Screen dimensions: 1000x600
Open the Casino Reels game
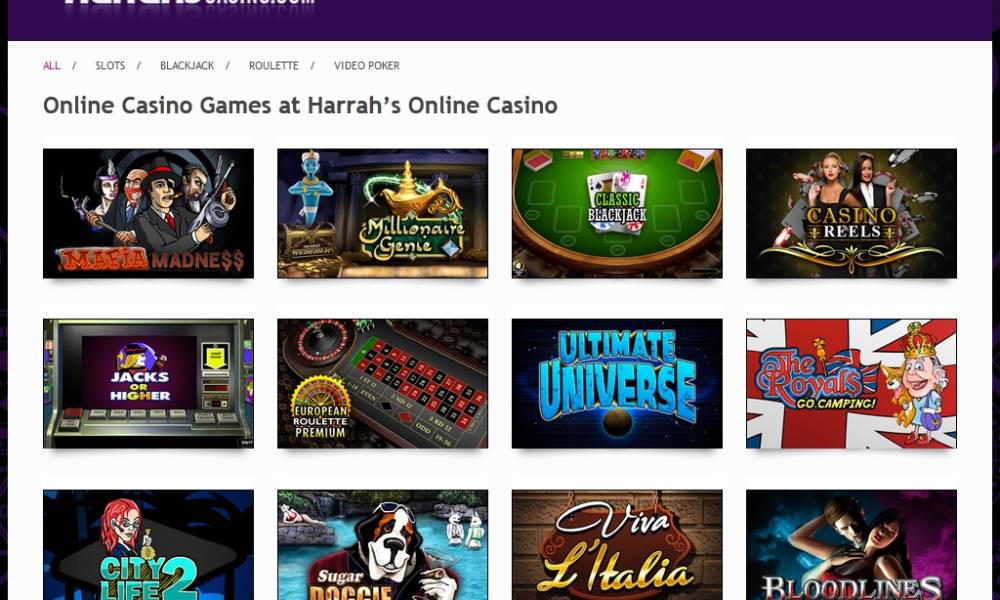851,214
